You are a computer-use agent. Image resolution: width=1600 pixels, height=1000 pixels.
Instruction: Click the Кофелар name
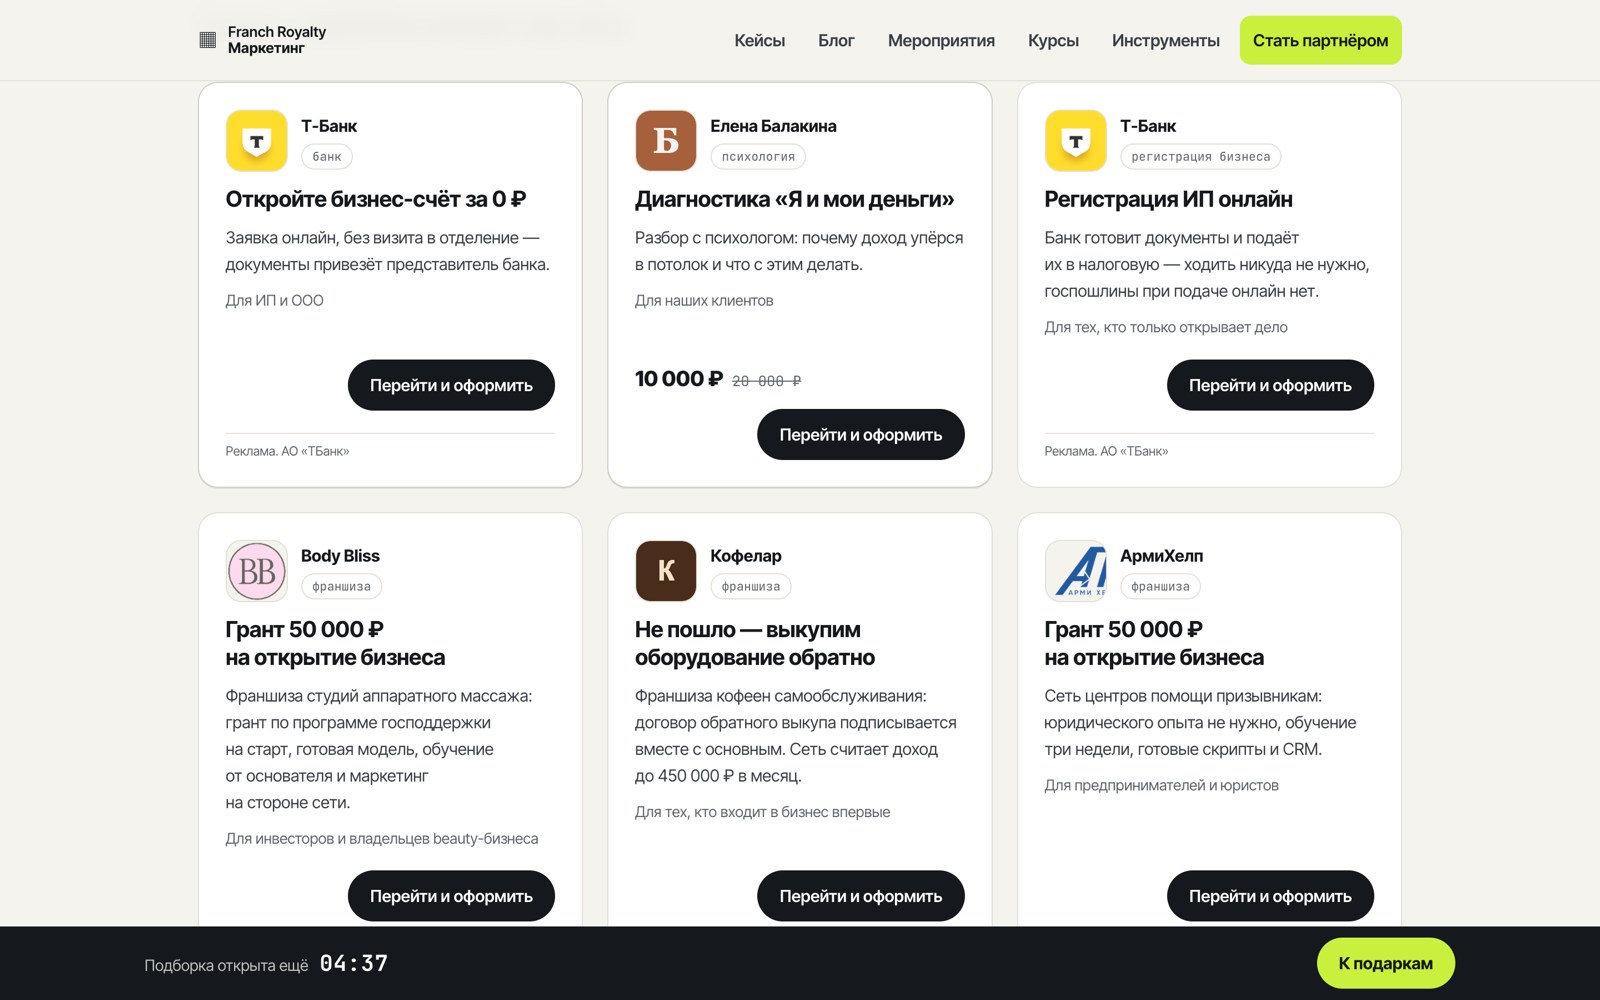[x=746, y=556]
